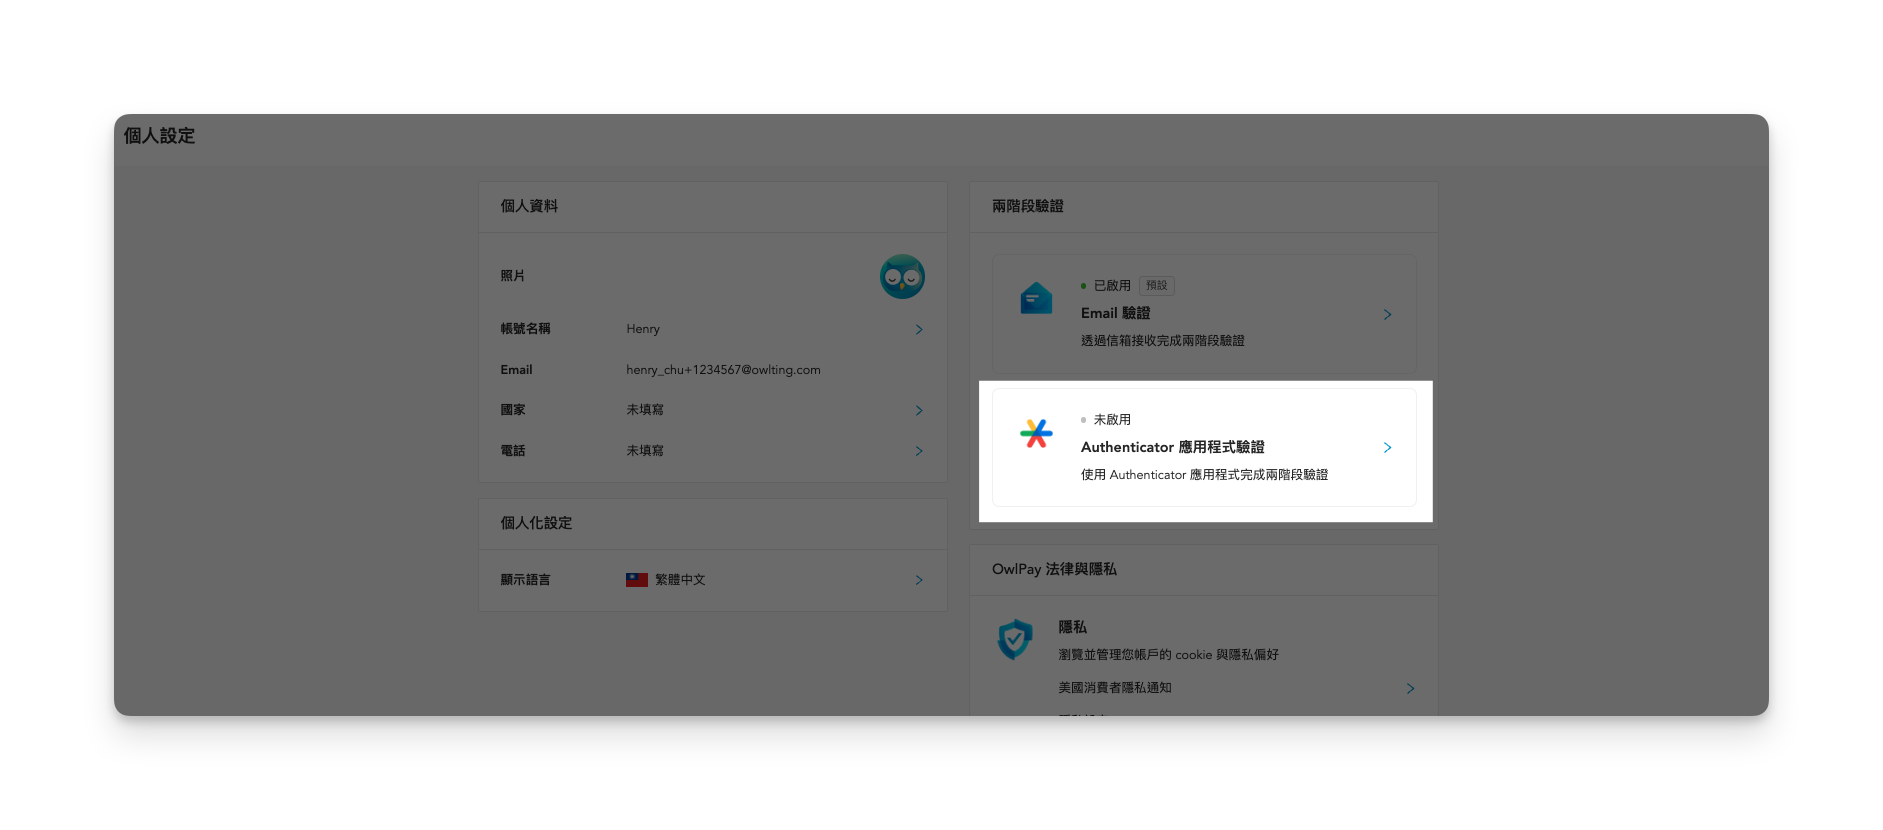Click the 透過信箱接收完成兩階段驗證 description
The height and width of the screenshot is (830, 1883).
1162,341
